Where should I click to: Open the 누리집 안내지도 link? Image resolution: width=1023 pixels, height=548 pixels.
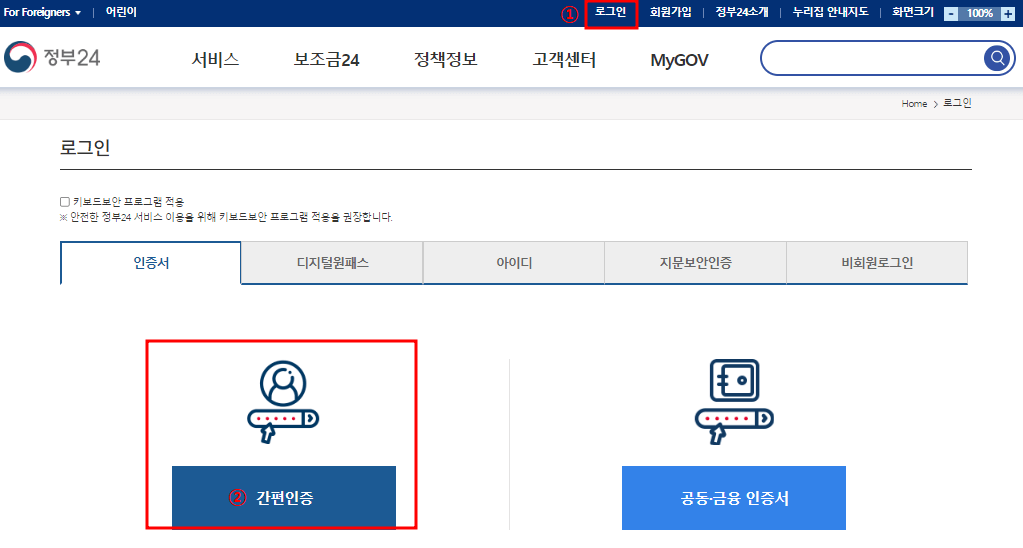coord(831,12)
